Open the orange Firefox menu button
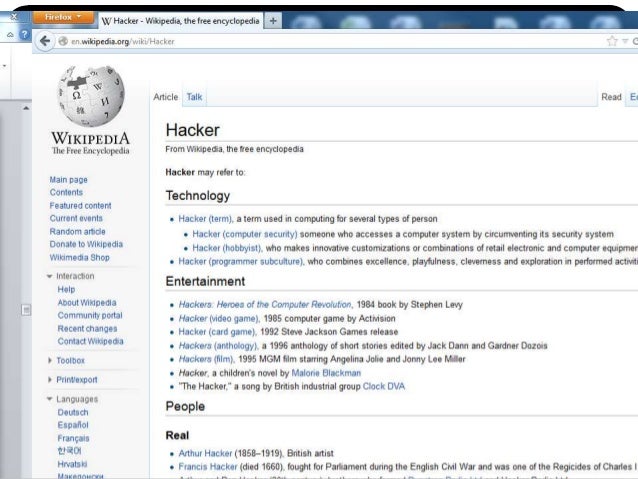This screenshot has height=479, width=638. tap(63, 17)
